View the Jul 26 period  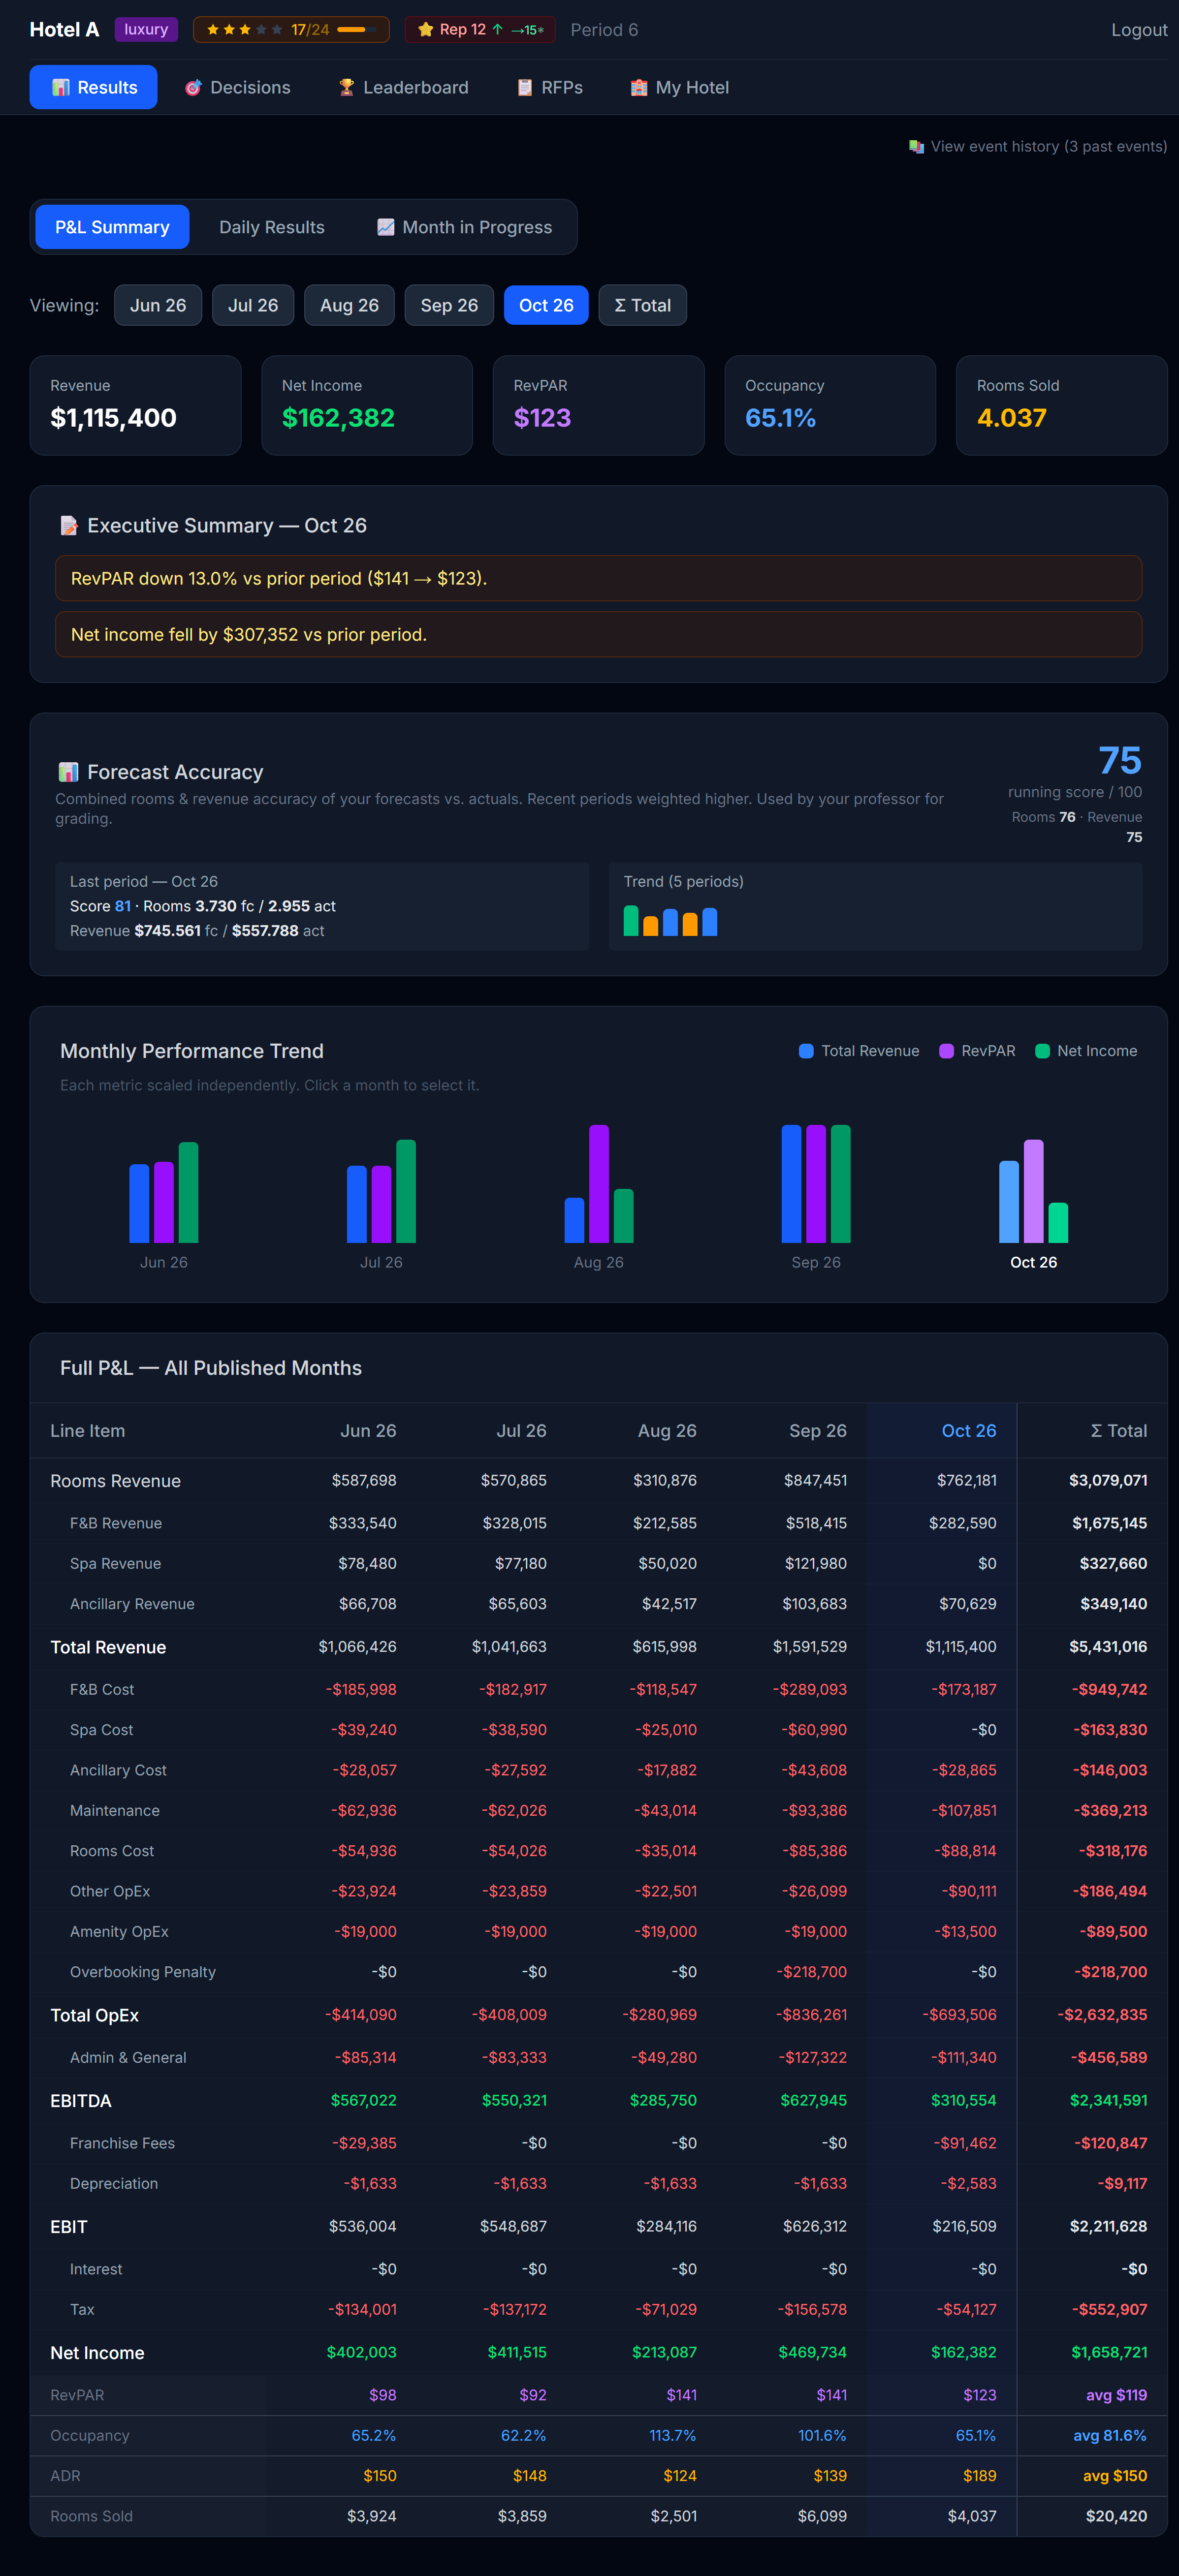coord(253,305)
